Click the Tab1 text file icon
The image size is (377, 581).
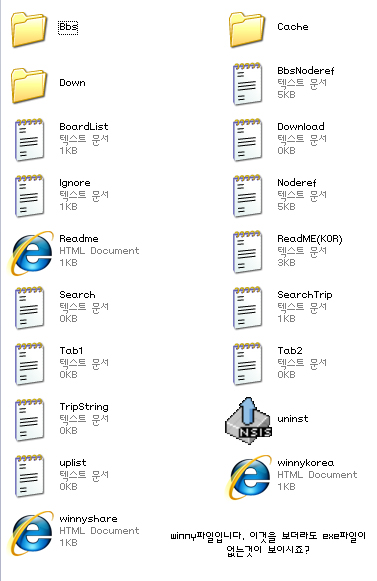point(29,364)
